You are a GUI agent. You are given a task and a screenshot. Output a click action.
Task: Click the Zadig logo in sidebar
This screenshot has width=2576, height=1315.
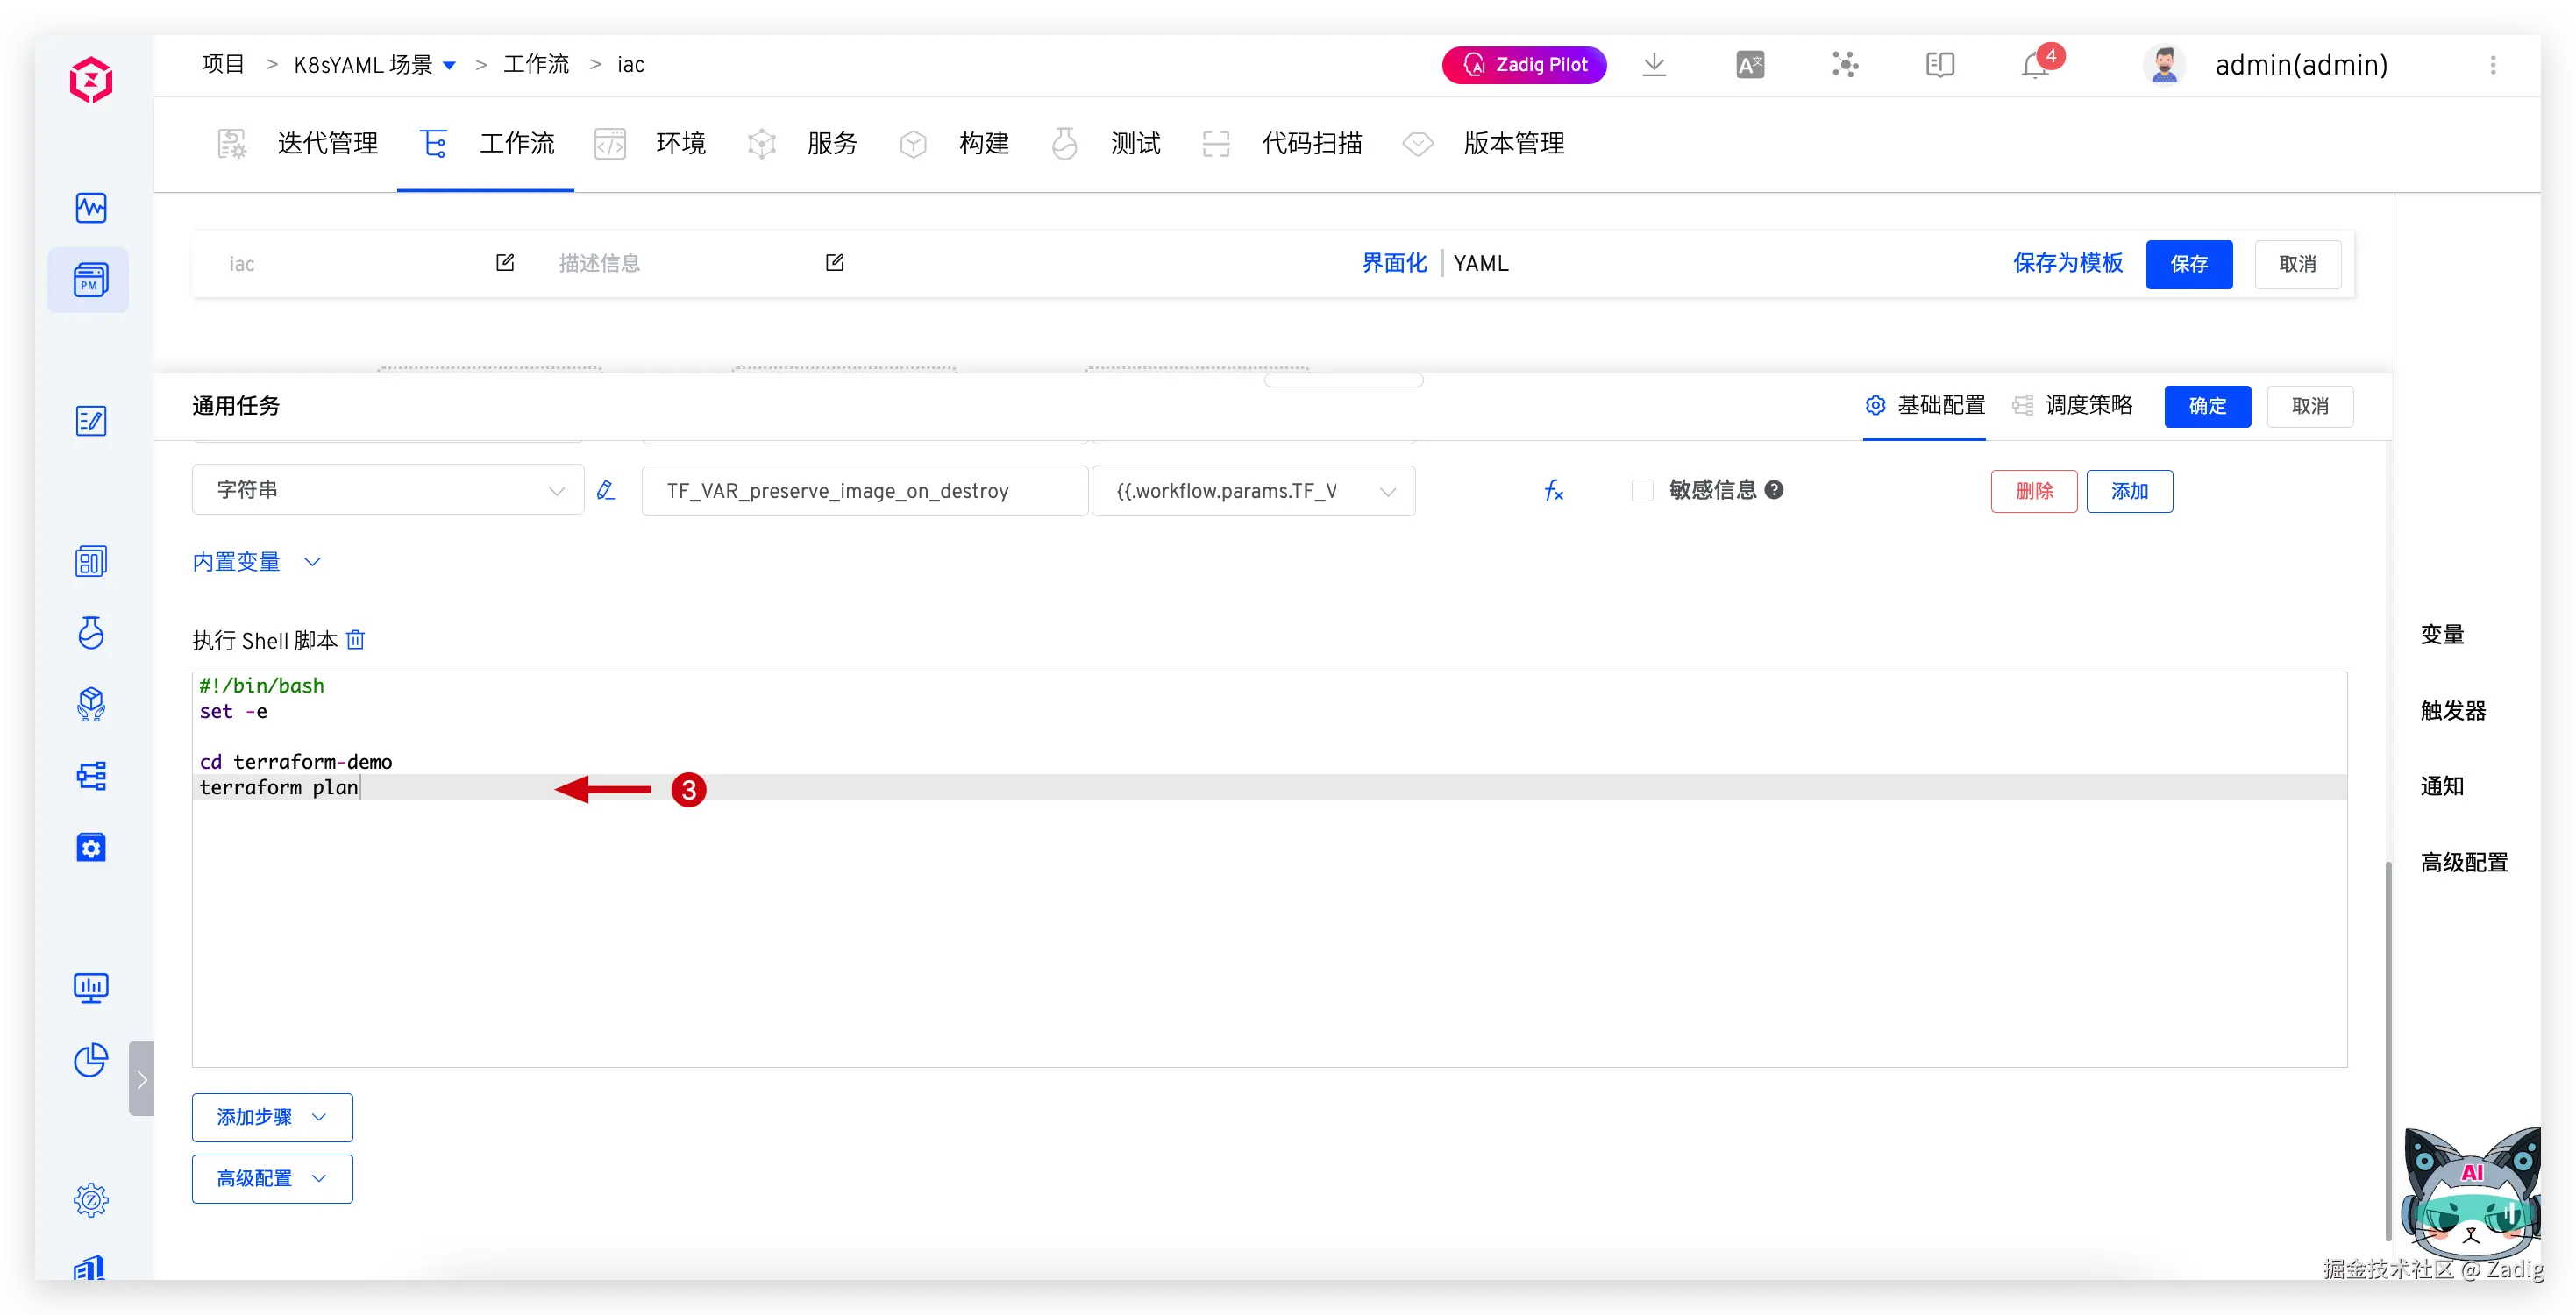tap(91, 80)
